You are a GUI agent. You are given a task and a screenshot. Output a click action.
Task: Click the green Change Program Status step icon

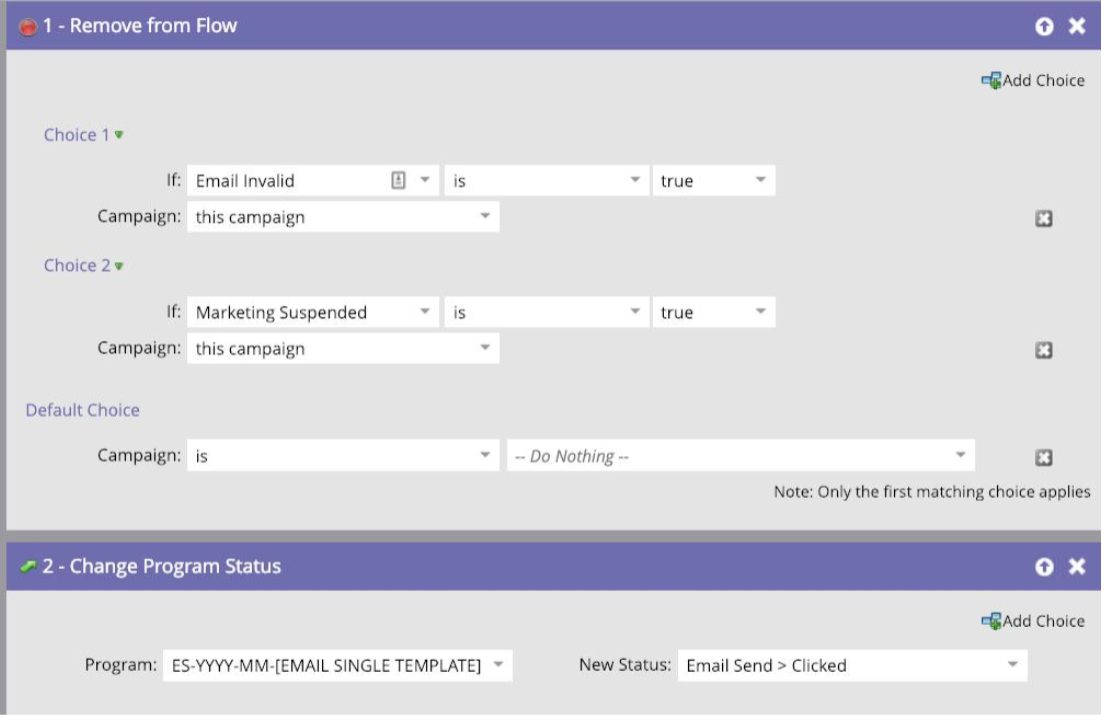coord(27,567)
